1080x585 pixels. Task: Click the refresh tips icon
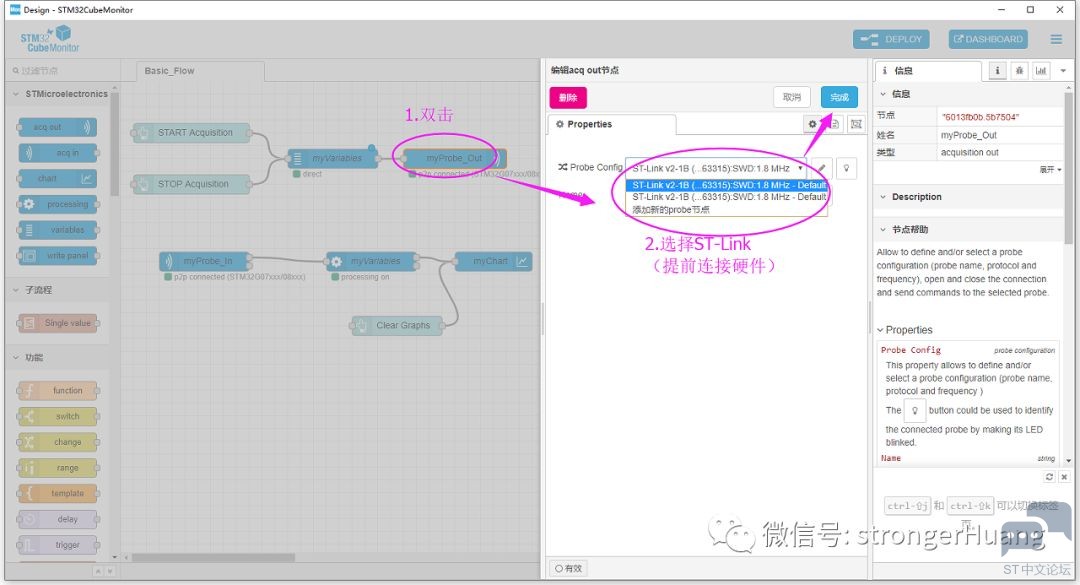1049,477
